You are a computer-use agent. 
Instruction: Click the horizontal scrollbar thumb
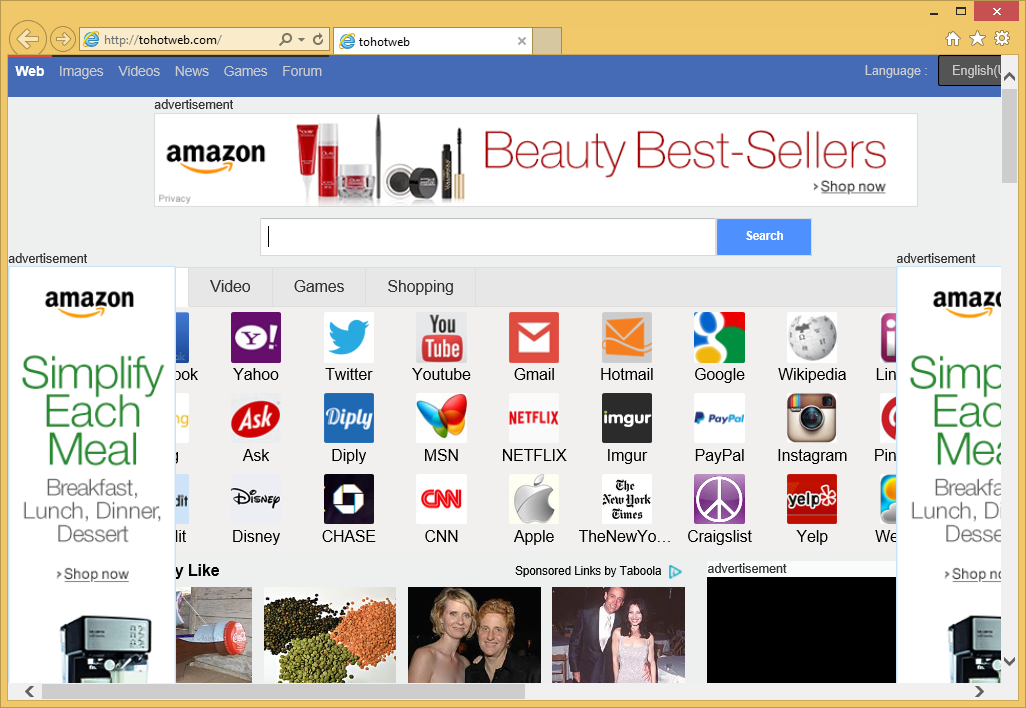click(283, 692)
